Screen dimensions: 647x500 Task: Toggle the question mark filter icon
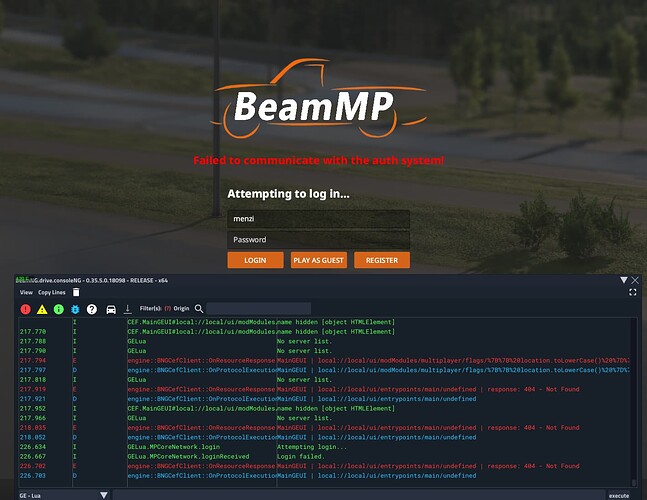click(92, 309)
